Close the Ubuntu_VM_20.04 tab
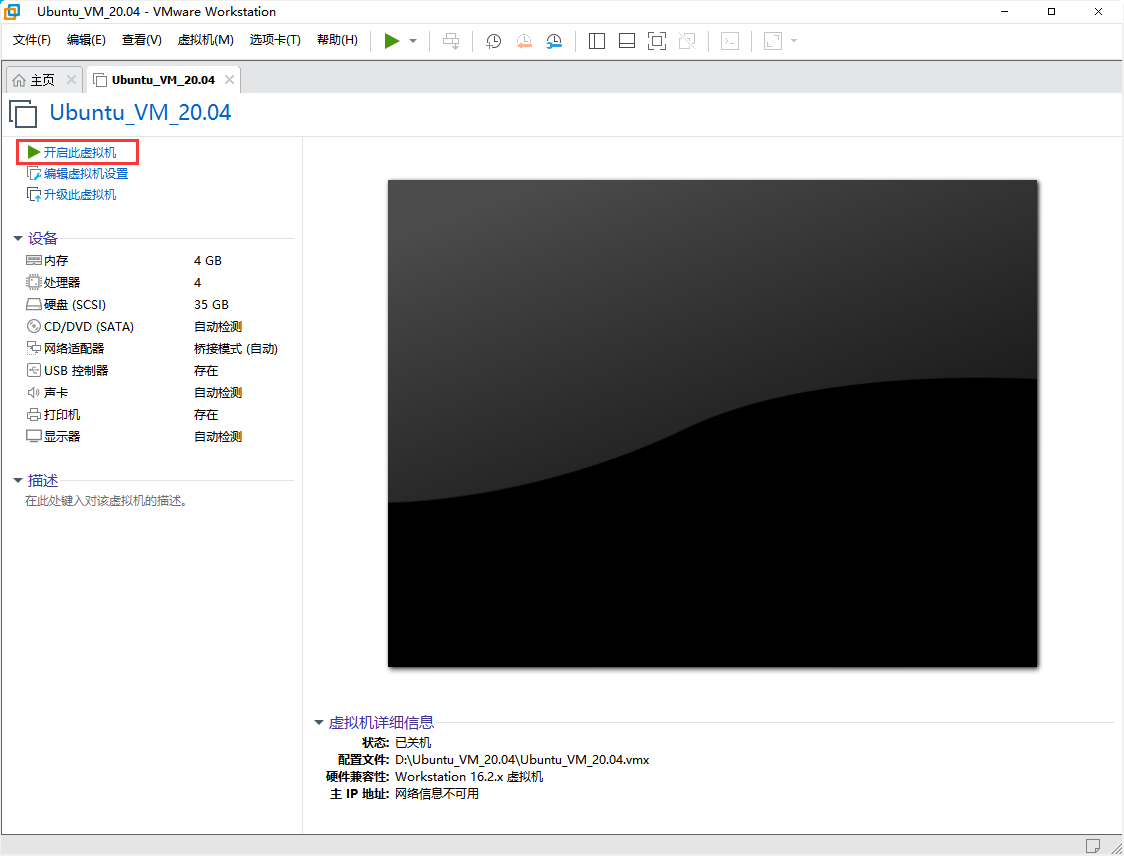The width and height of the screenshot is (1124, 856). click(x=229, y=80)
